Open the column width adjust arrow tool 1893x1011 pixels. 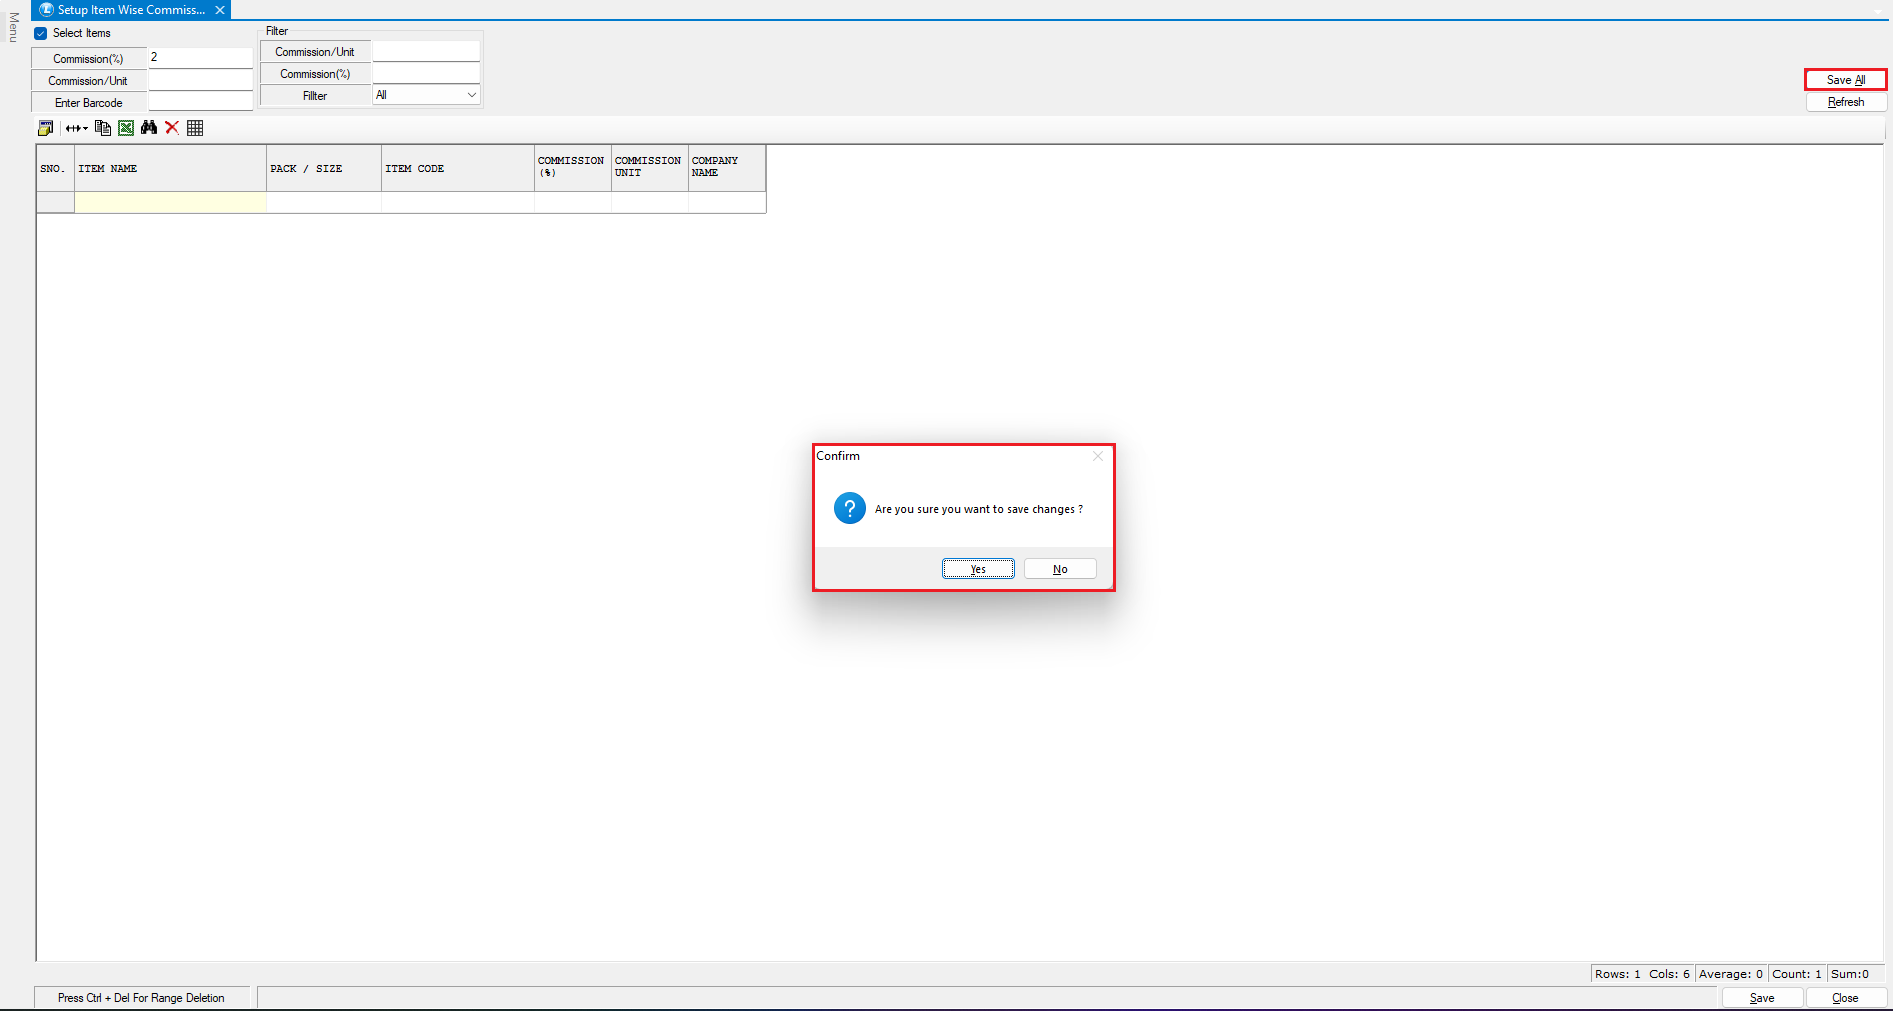(x=76, y=128)
